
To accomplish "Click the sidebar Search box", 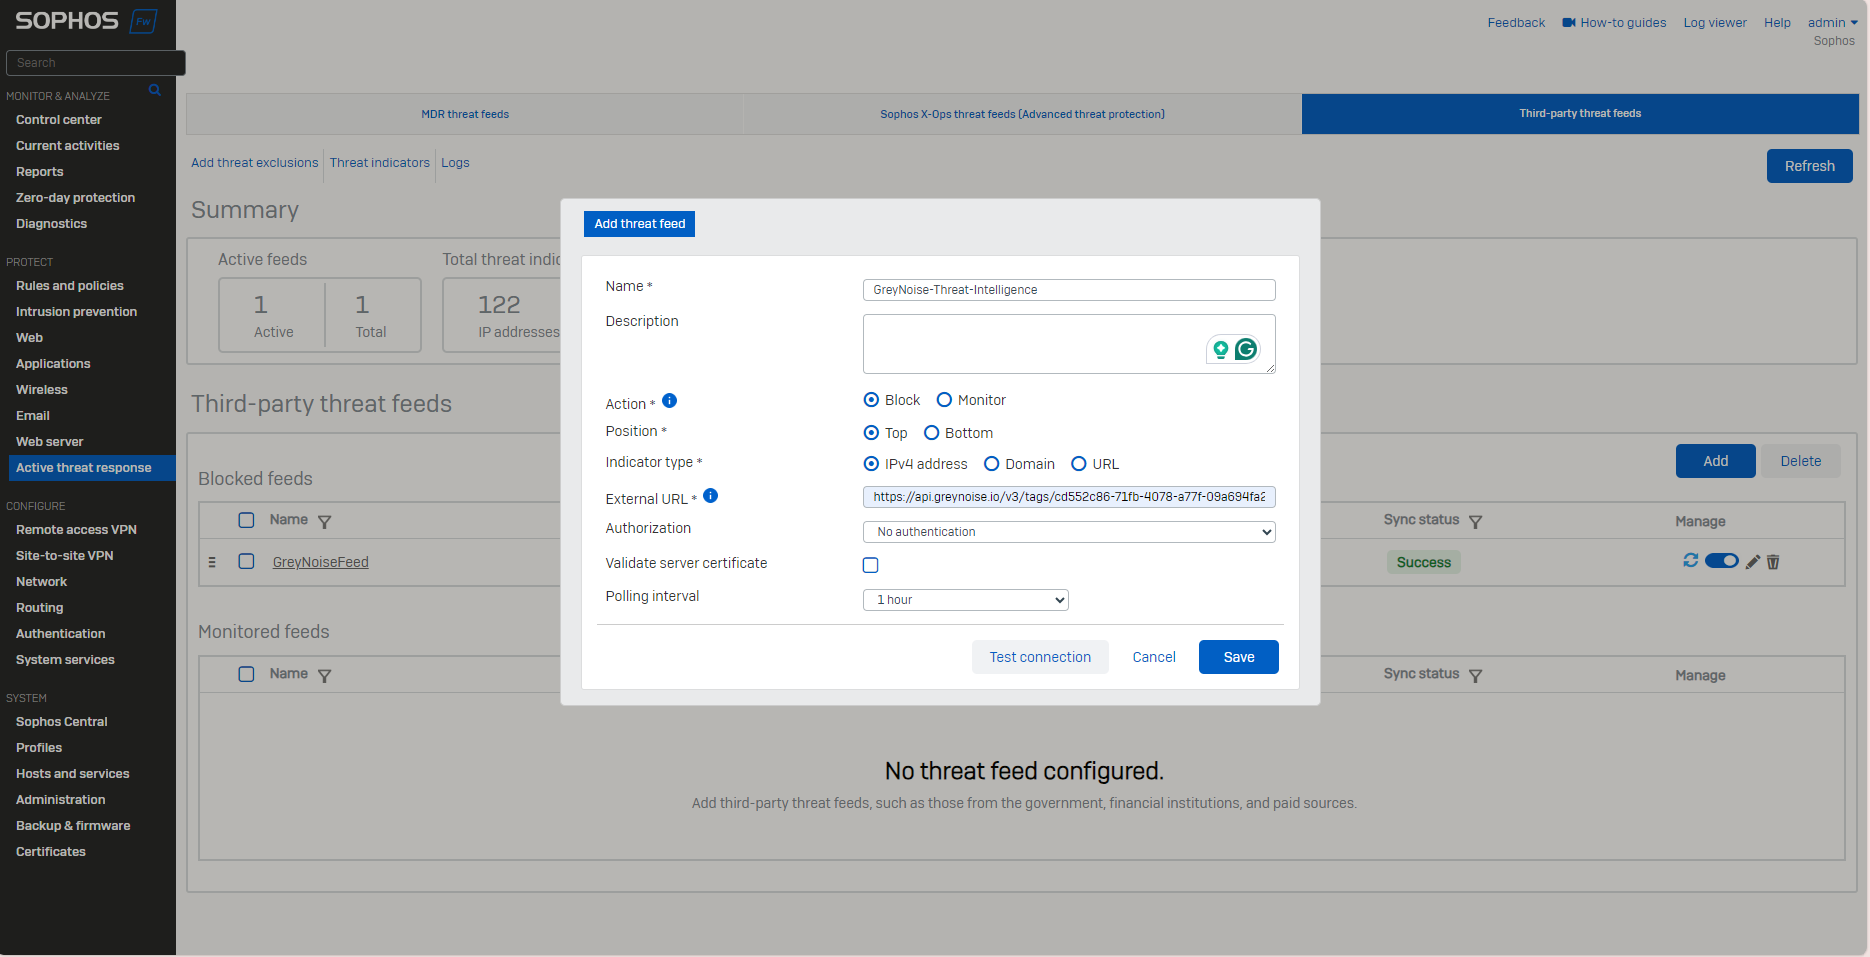I will pyautogui.click(x=96, y=63).
